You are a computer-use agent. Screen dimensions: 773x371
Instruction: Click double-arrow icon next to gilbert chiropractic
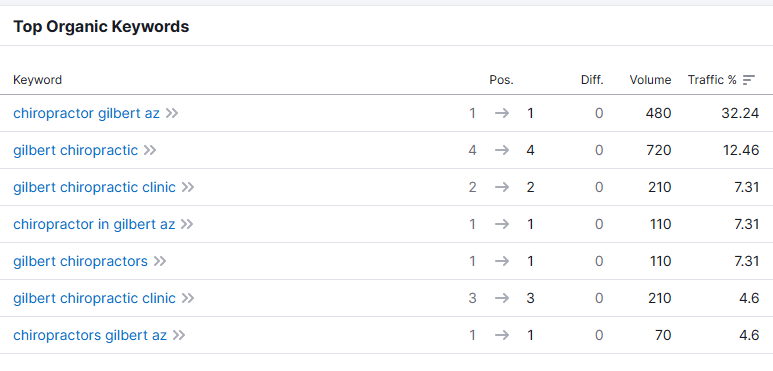click(x=150, y=150)
